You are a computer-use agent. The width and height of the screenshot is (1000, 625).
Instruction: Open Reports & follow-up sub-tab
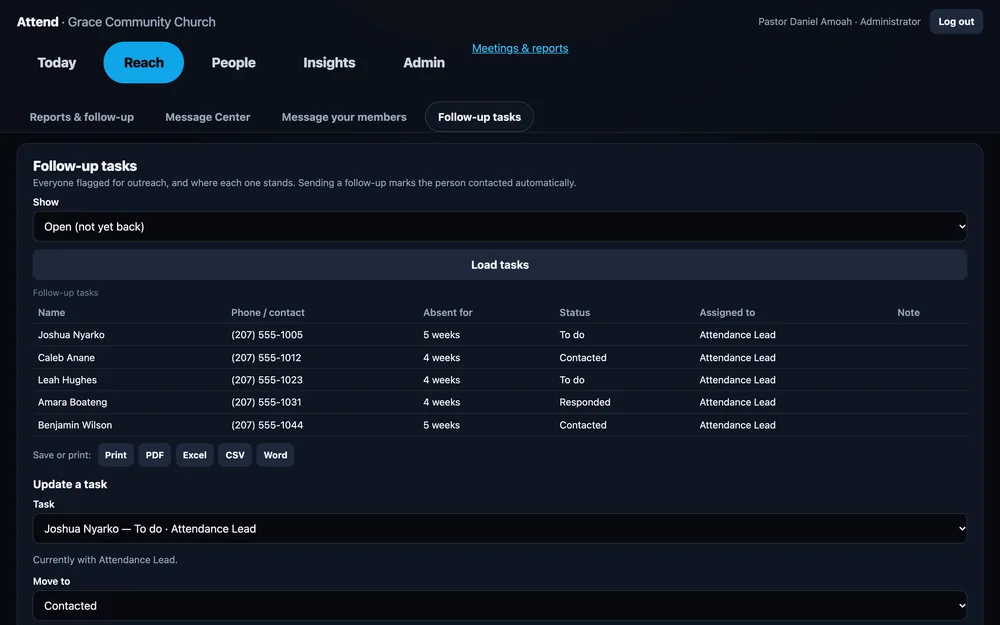click(82, 117)
